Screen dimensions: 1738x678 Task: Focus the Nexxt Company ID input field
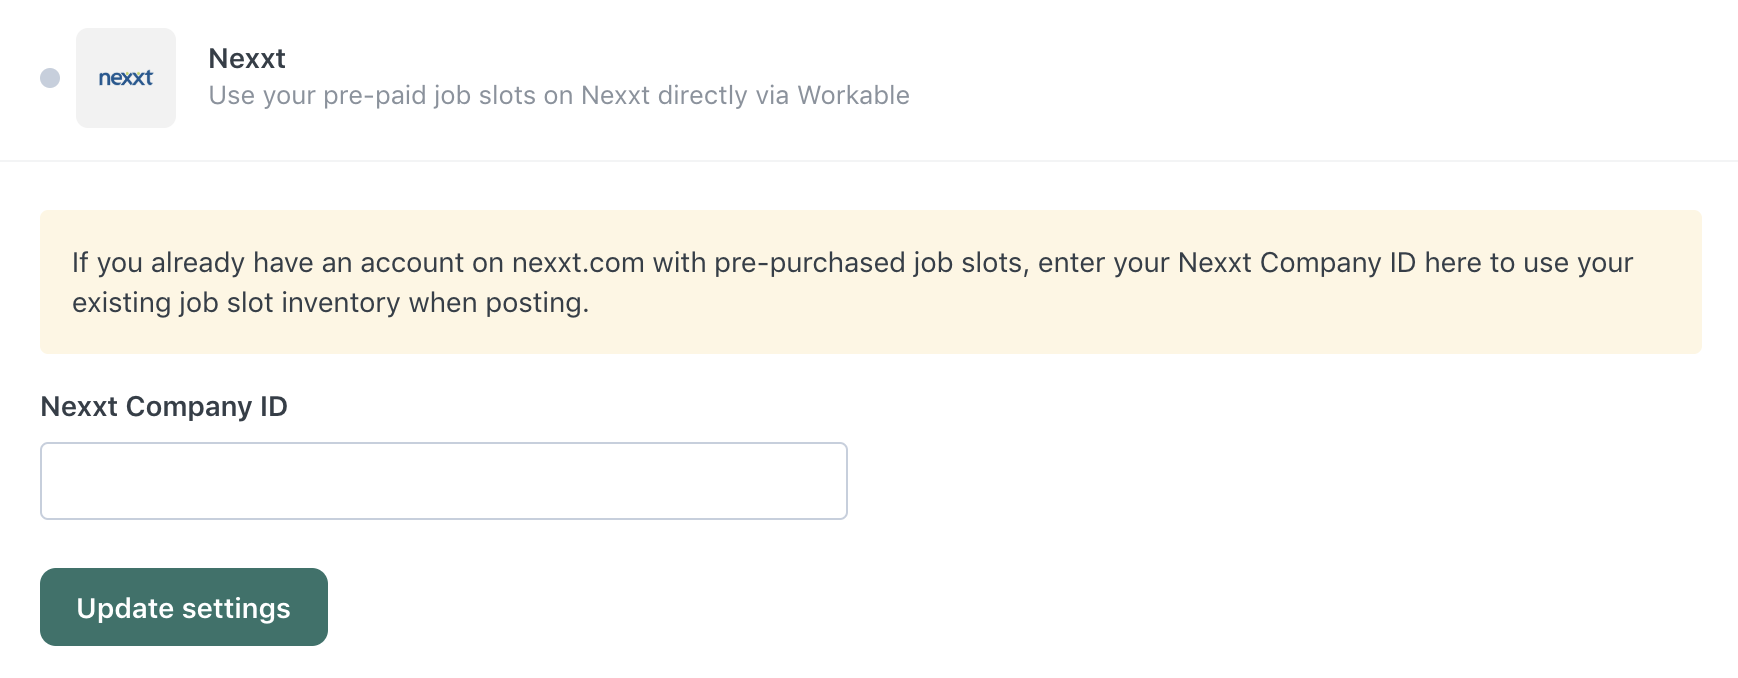pyautogui.click(x=443, y=481)
